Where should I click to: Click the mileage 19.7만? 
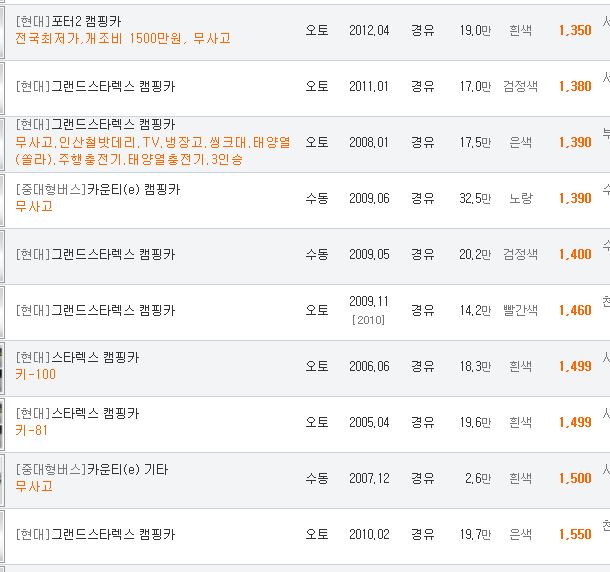(x=475, y=534)
